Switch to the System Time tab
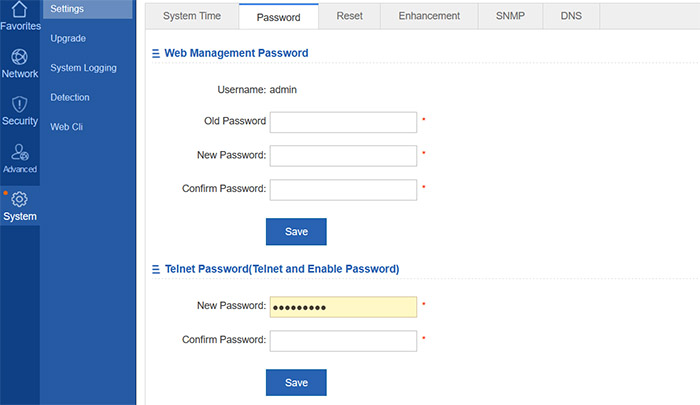The width and height of the screenshot is (700, 405). pos(192,16)
